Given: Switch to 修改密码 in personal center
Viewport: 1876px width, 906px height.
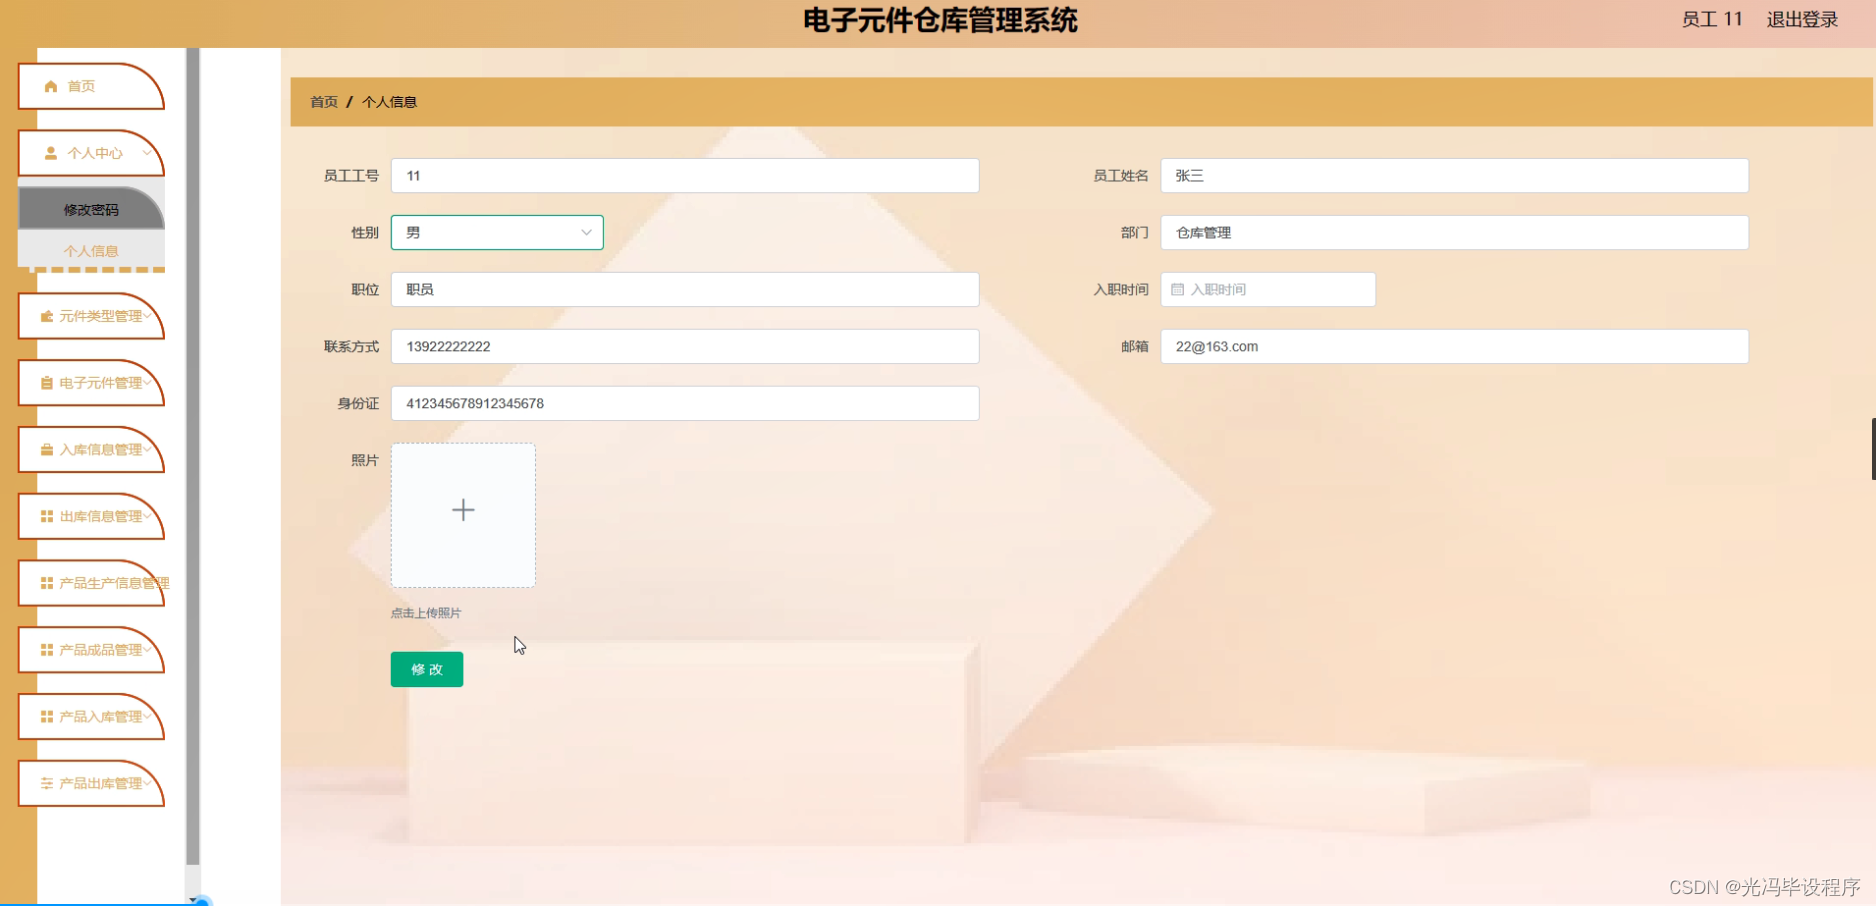Looking at the screenshot, I should pos(90,209).
